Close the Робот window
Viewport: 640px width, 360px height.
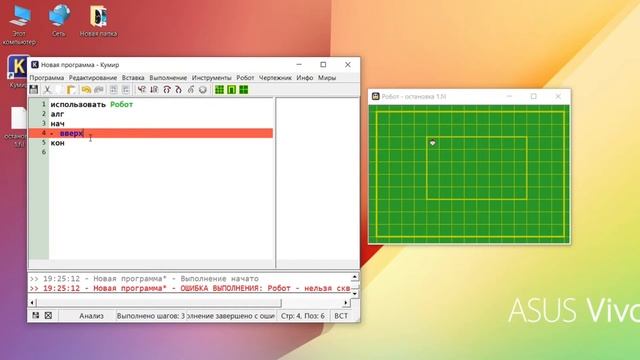click(558, 96)
